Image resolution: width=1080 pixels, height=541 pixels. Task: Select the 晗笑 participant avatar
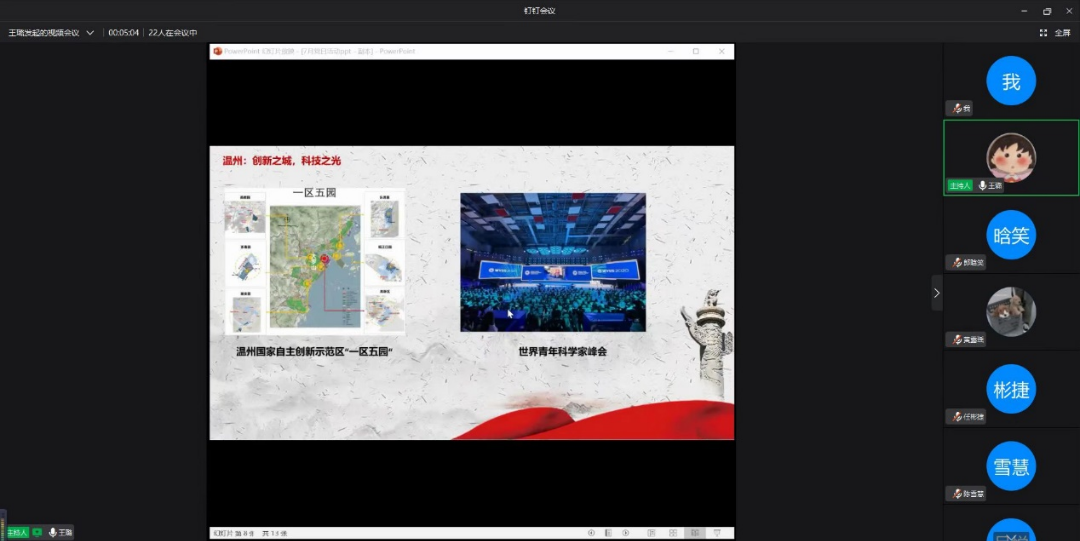(1011, 235)
